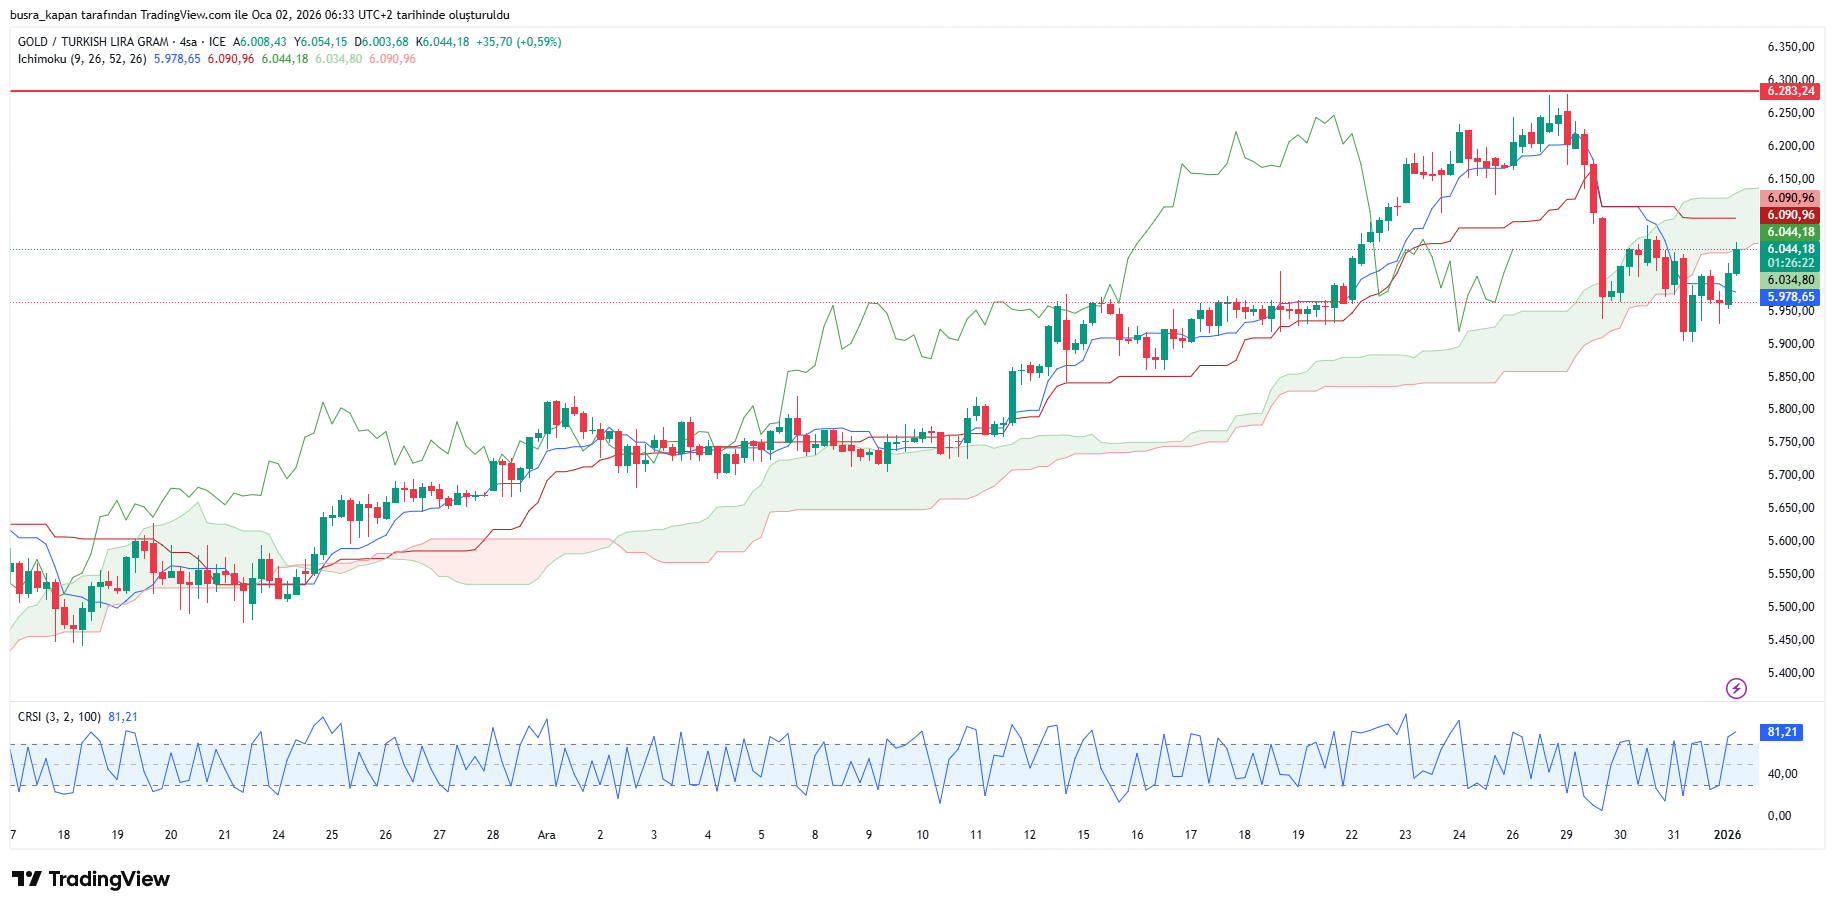Screen dimensions: 1835x909
Task: Click the purple lightning bolt icon
Action: pyautogui.click(x=1736, y=688)
